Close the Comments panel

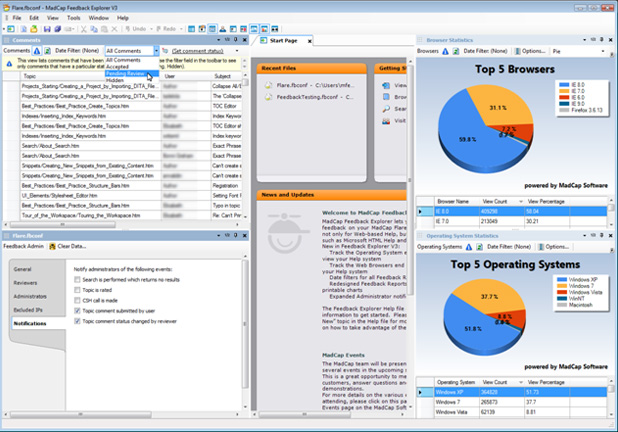point(244,40)
